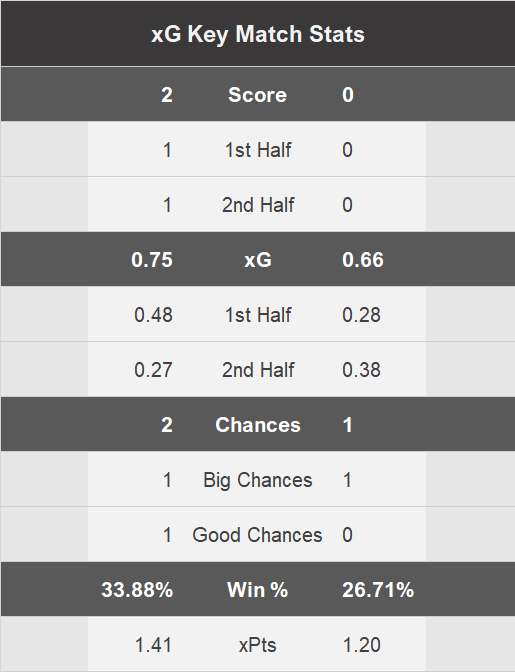Select the Score header row label
515x672 pixels.
[258, 95]
